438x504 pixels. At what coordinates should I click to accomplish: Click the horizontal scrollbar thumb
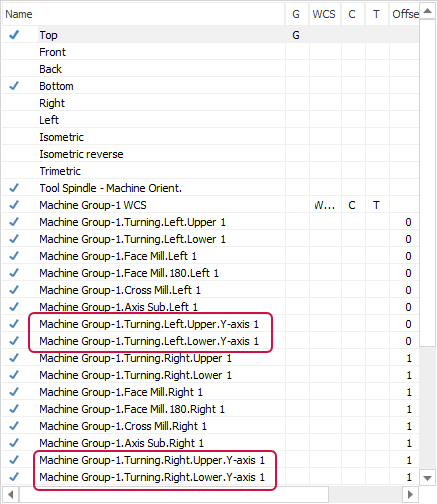point(174,494)
